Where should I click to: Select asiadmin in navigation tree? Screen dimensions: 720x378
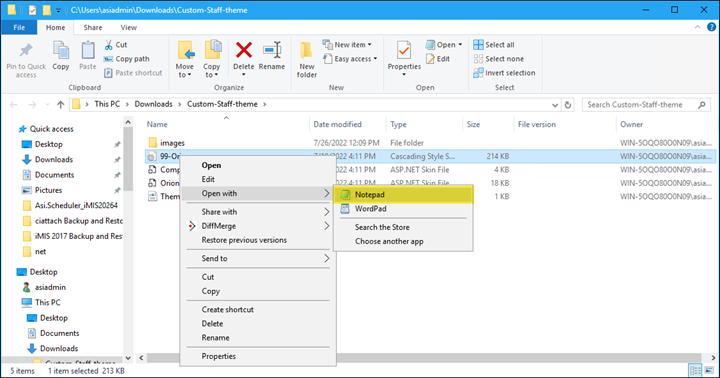coord(50,287)
